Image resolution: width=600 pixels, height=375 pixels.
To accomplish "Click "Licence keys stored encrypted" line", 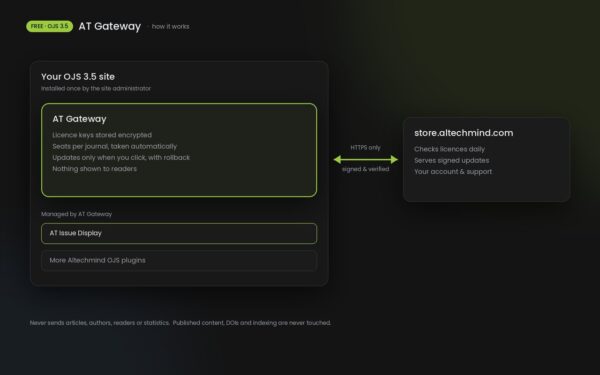I will [x=102, y=135].
